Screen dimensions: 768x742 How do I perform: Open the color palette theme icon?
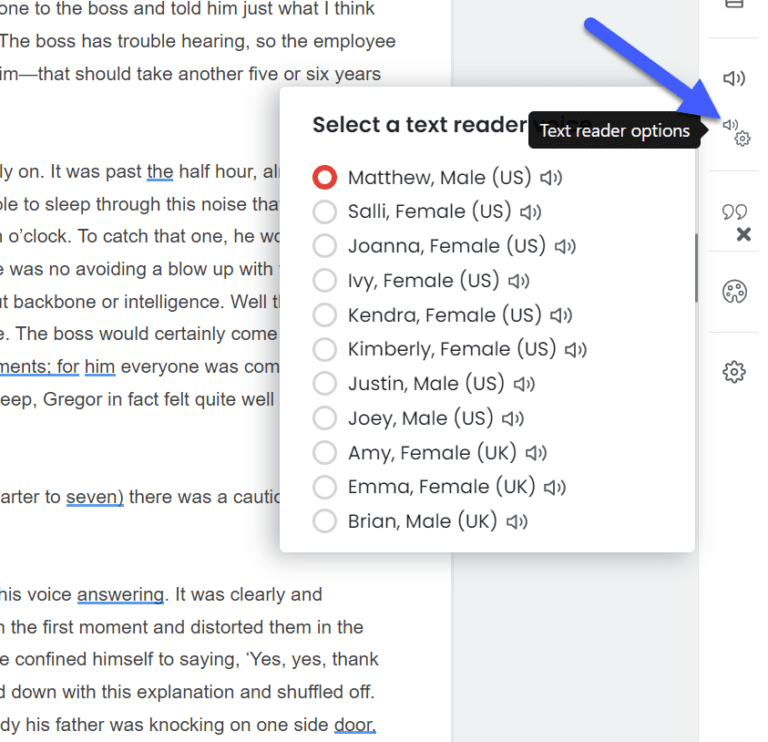[734, 291]
